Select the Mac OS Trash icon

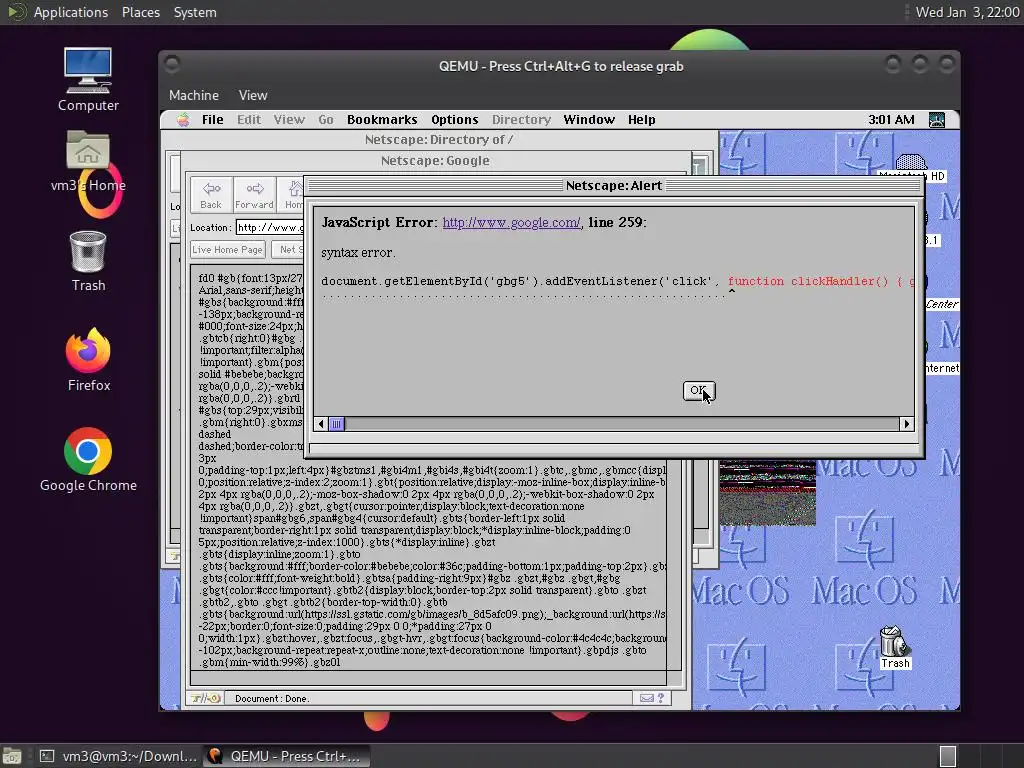coord(894,647)
